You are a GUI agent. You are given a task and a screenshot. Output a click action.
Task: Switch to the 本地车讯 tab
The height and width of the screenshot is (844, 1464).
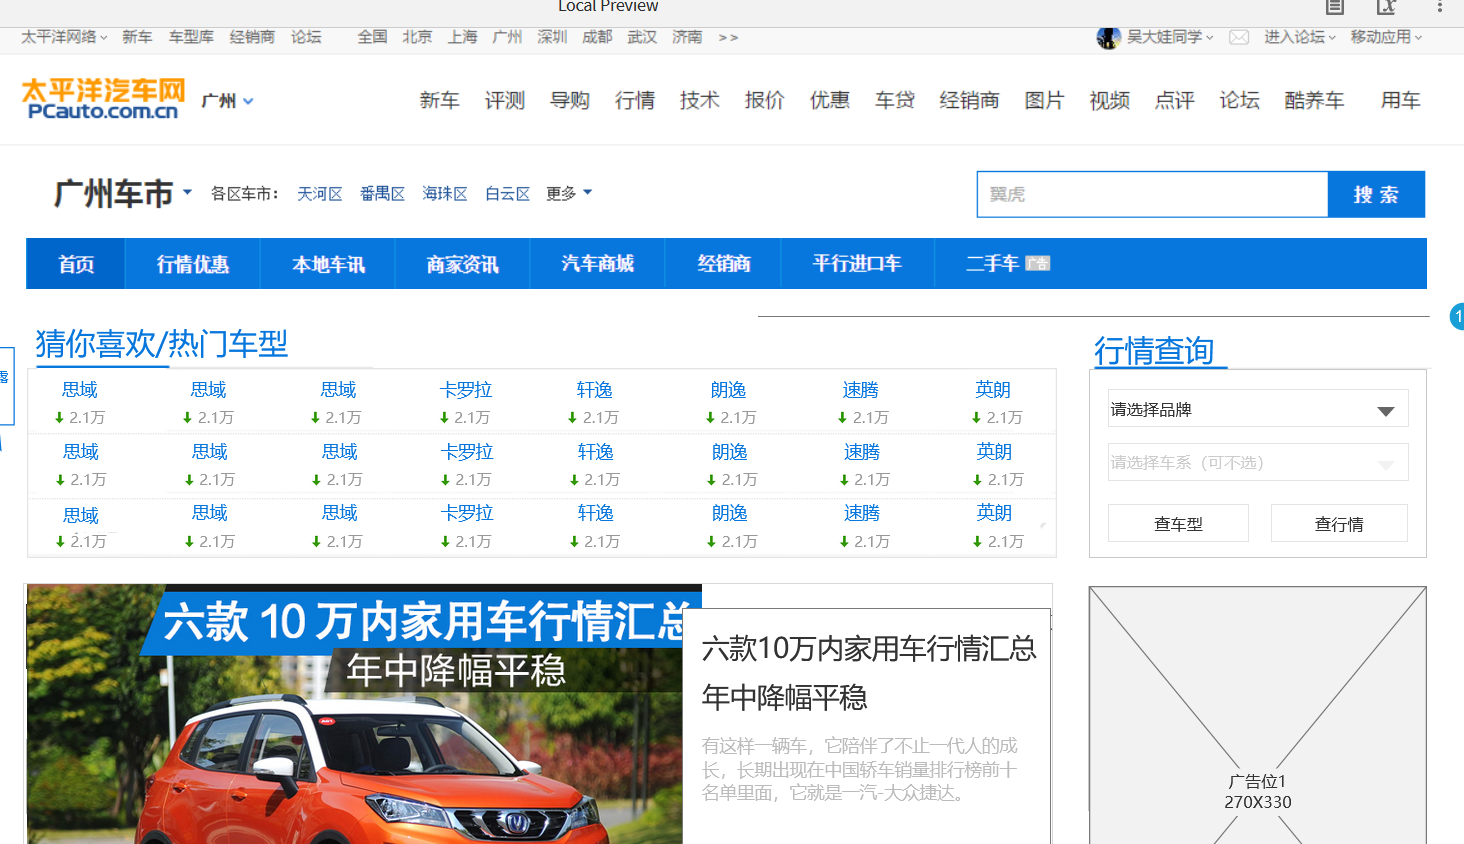328,263
